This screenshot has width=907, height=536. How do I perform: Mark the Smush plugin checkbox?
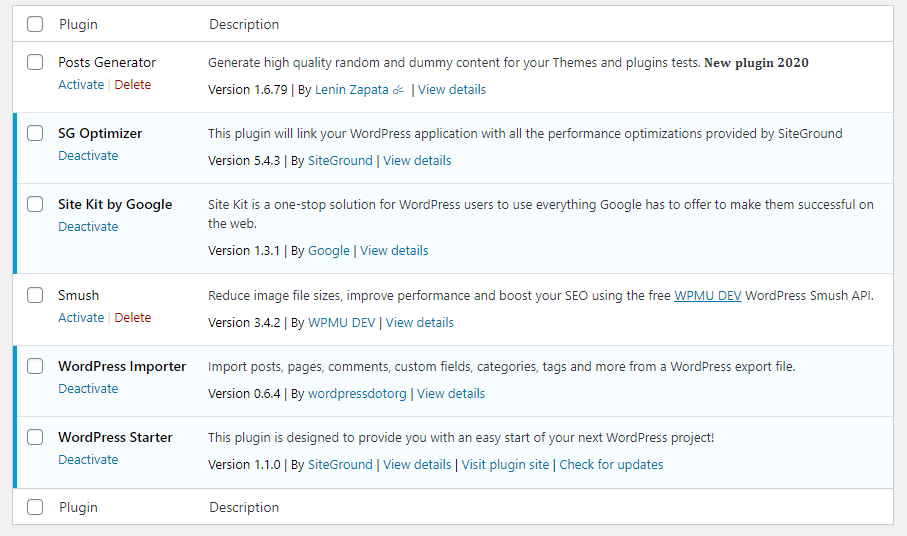pos(35,295)
